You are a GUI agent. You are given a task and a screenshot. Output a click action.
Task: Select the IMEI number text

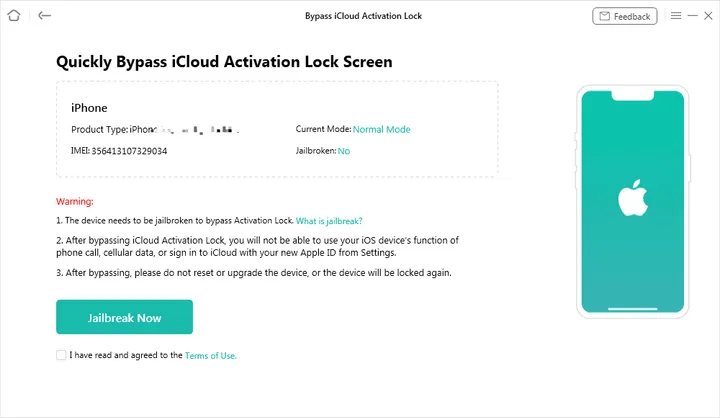[x=129, y=151]
